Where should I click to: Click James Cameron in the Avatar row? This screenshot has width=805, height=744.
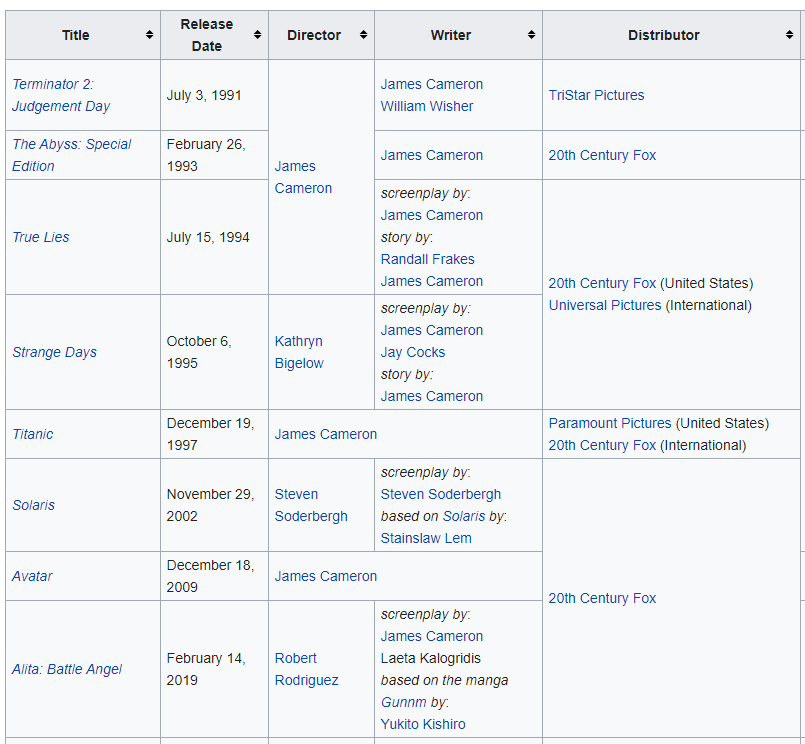click(325, 576)
